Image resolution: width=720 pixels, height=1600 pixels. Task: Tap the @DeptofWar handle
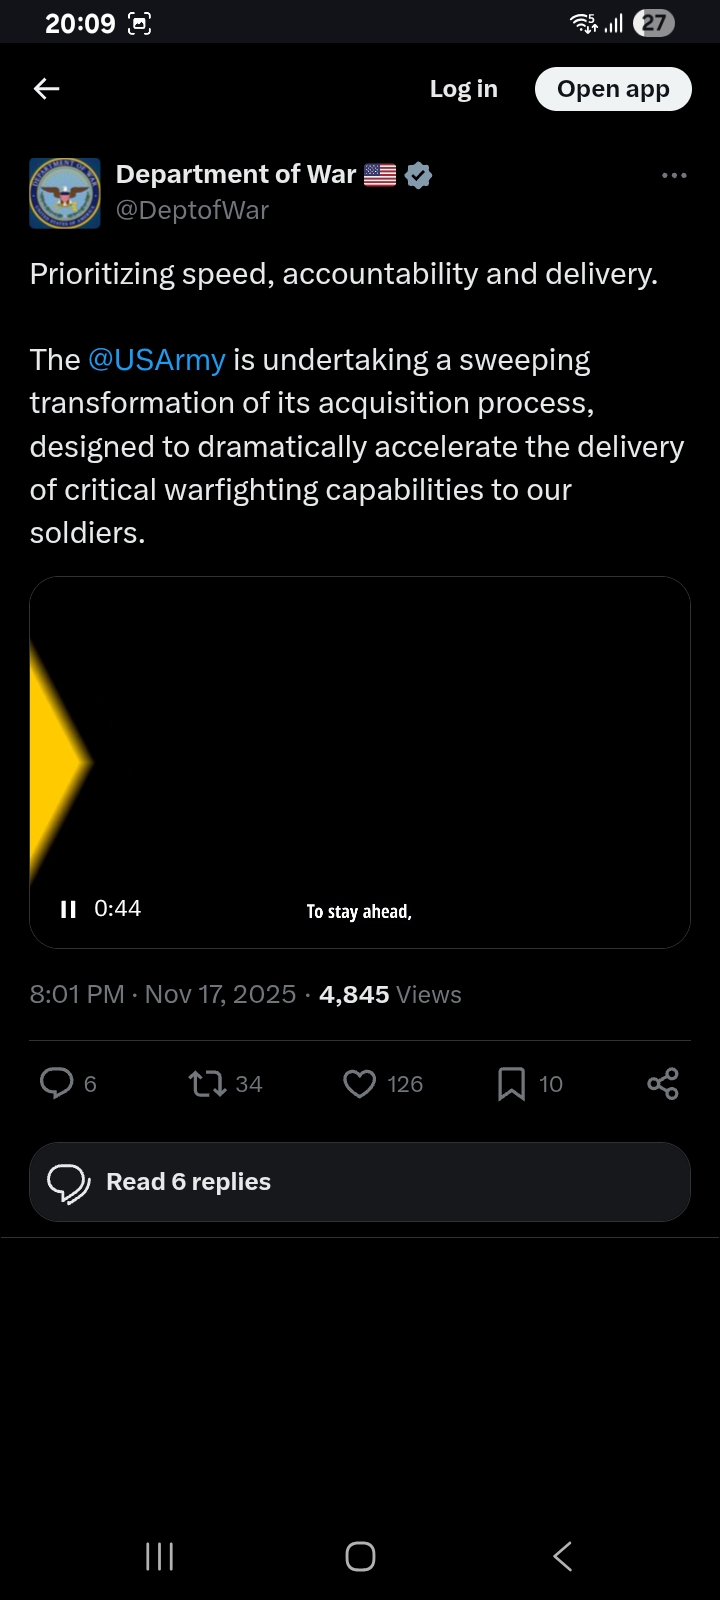point(192,210)
